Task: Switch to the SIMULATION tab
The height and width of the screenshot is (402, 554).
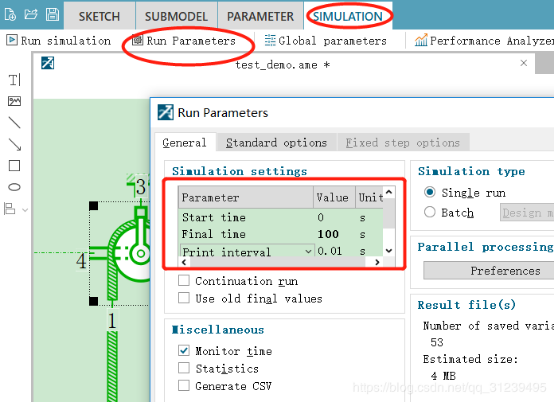Action: [x=348, y=16]
